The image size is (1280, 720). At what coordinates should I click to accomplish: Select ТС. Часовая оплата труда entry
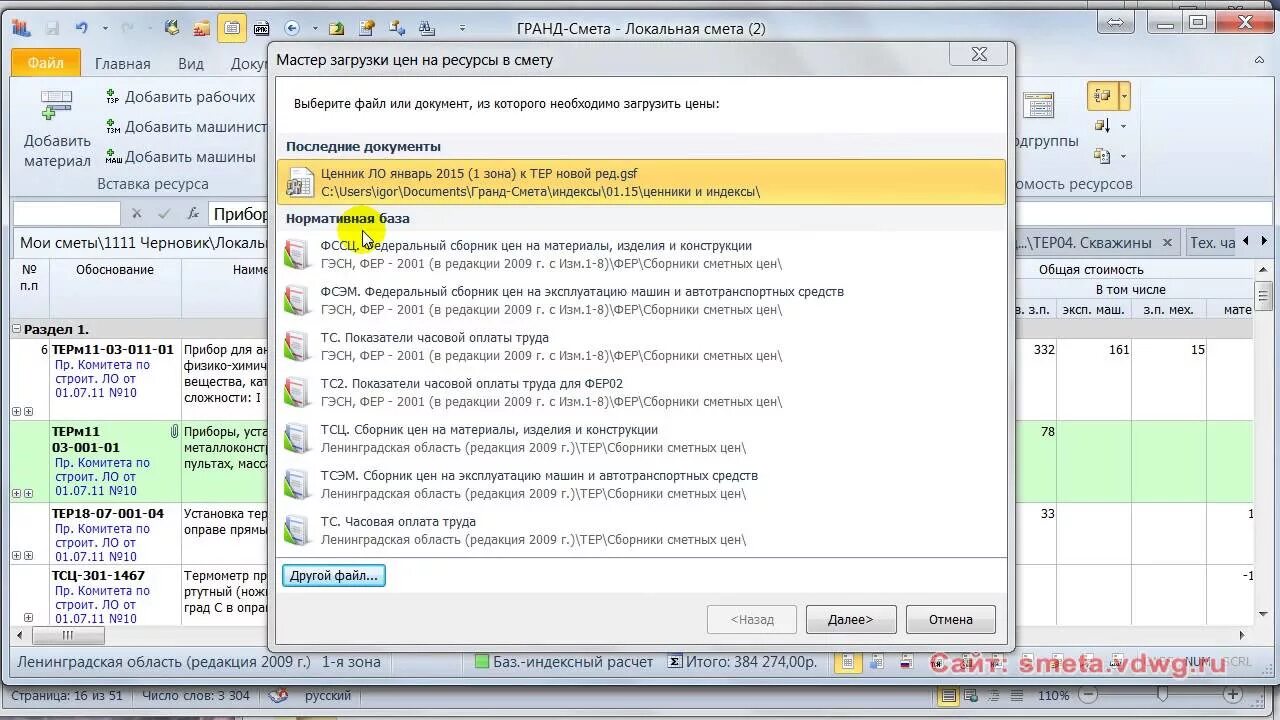pos(641,530)
